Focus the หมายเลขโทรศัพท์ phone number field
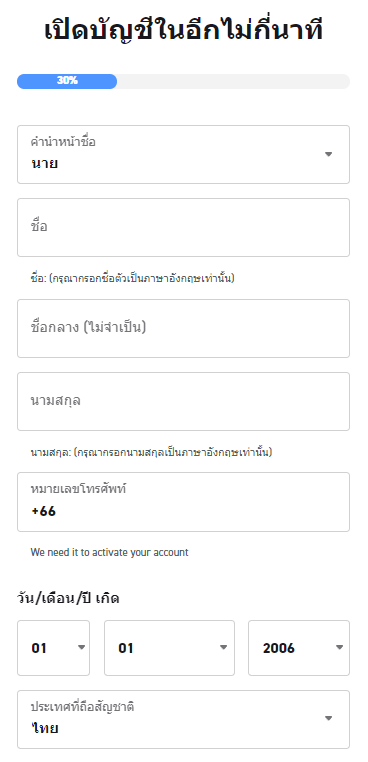The image size is (368, 762). tap(183, 502)
